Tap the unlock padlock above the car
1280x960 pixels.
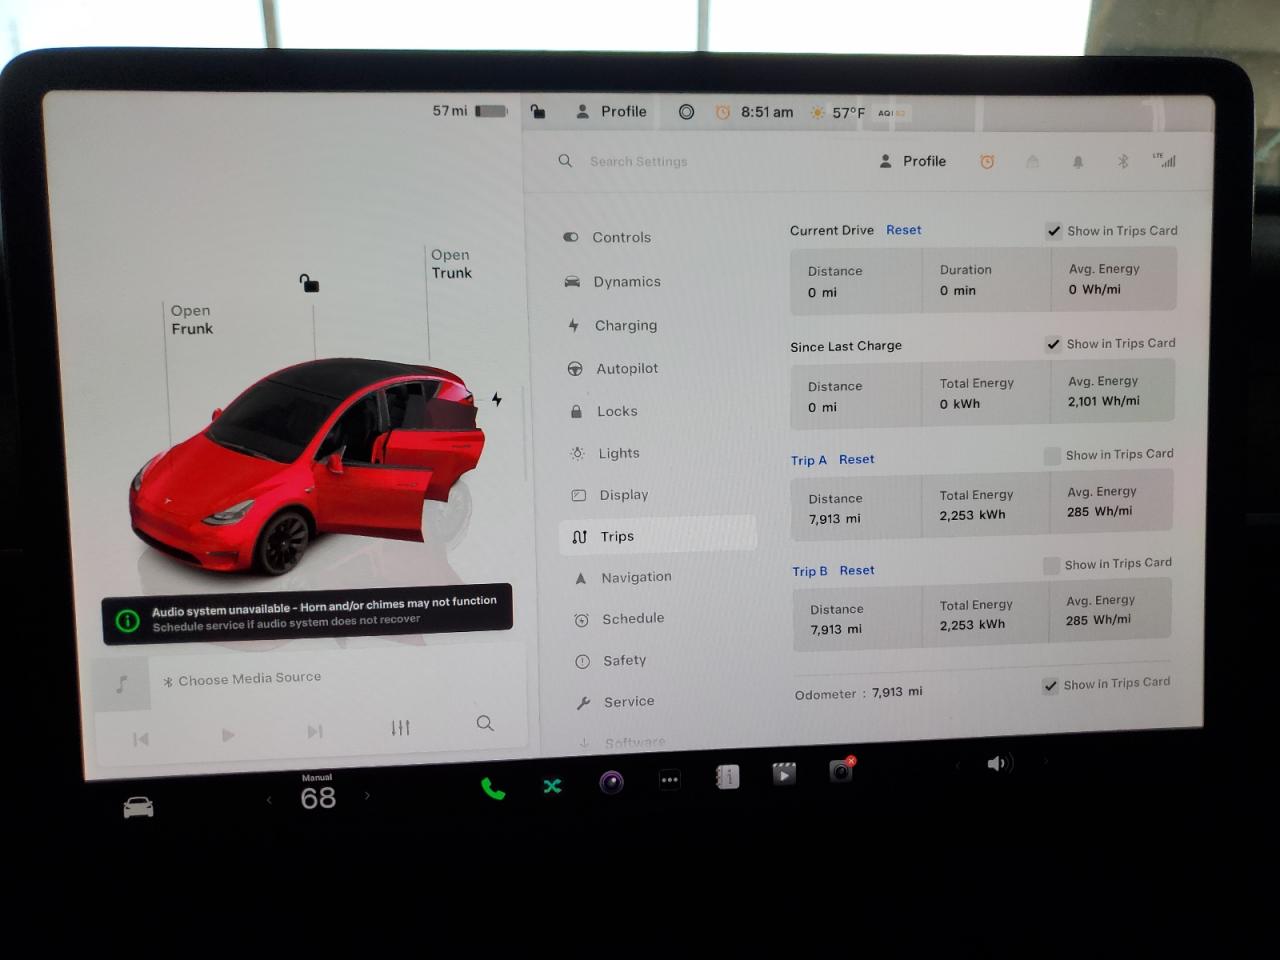tap(309, 283)
